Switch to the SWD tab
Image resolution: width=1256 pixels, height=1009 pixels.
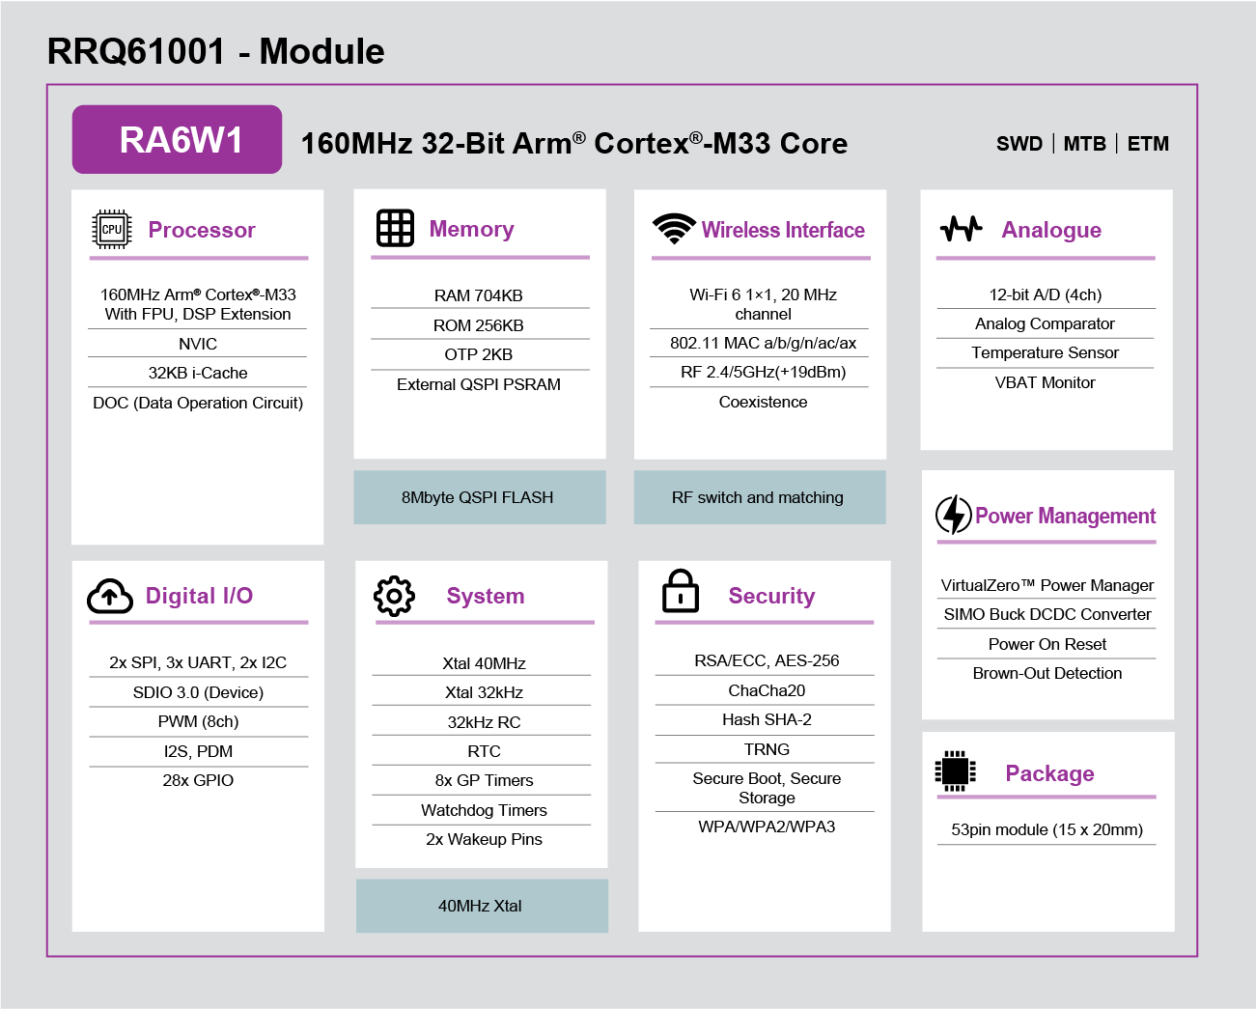[1019, 143]
